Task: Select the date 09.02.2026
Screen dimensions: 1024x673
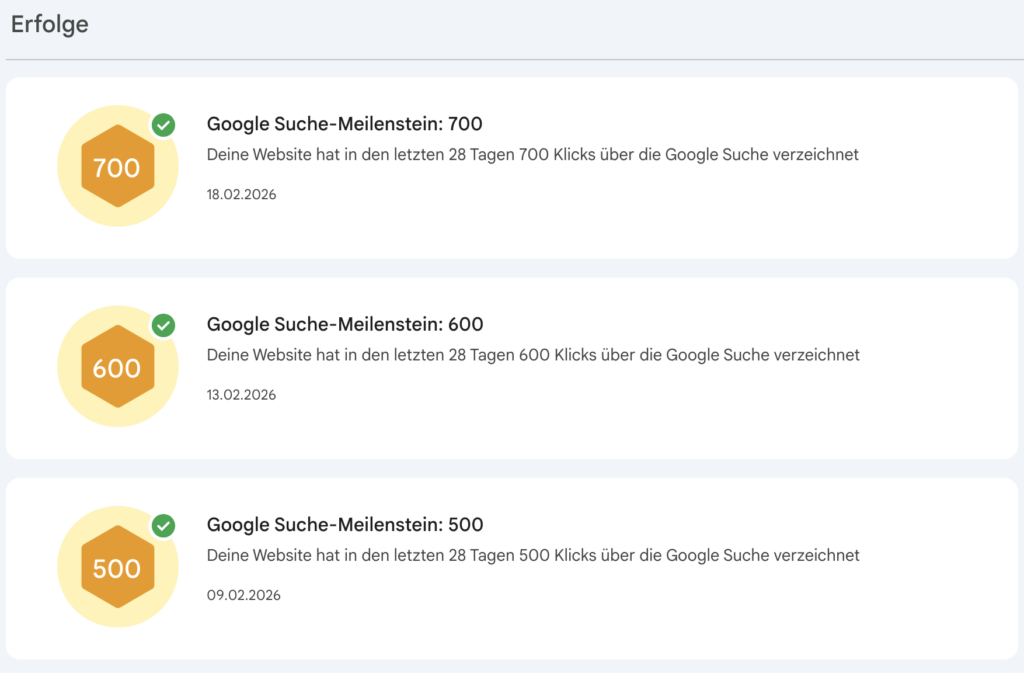Action: point(243,595)
